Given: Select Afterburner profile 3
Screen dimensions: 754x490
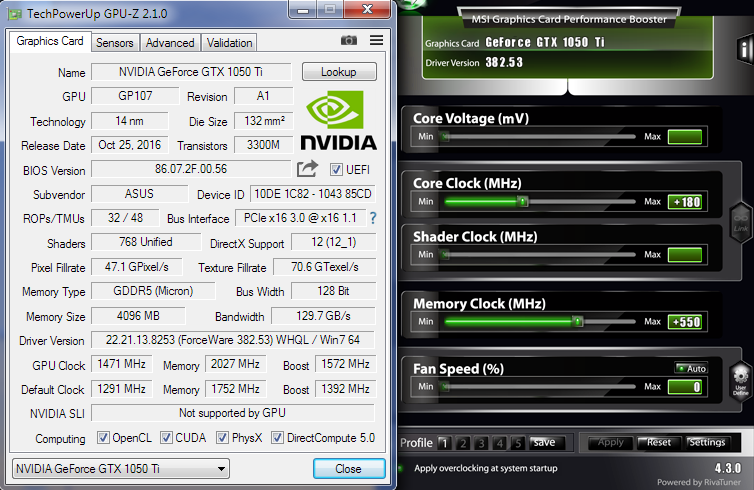Looking at the screenshot, I should [481, 443].
